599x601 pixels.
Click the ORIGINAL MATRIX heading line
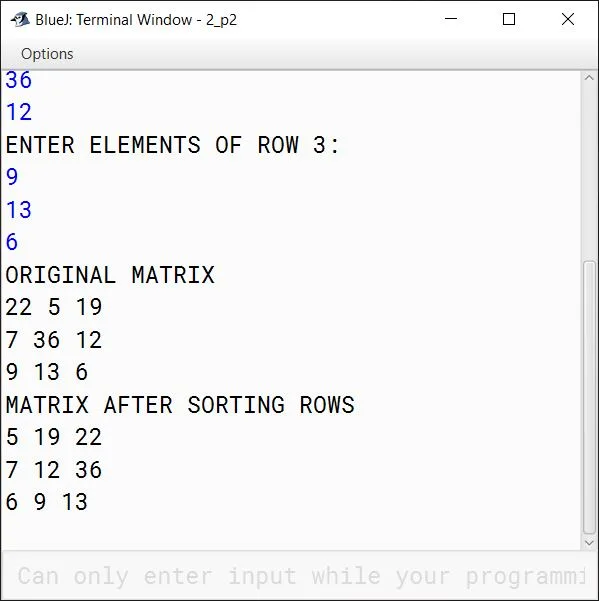[x=110, y=275]
